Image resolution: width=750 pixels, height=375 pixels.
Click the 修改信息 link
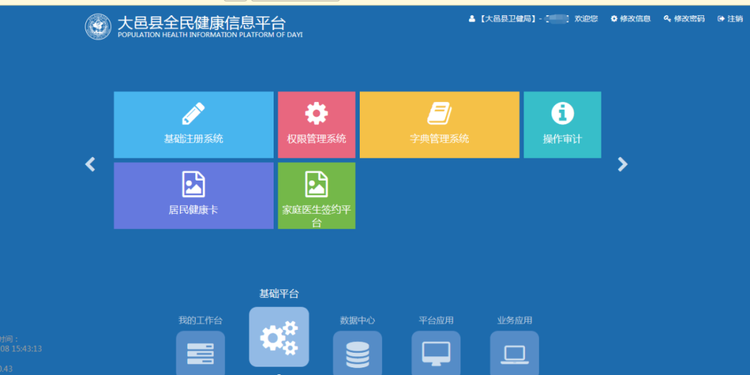pos(630,19)
